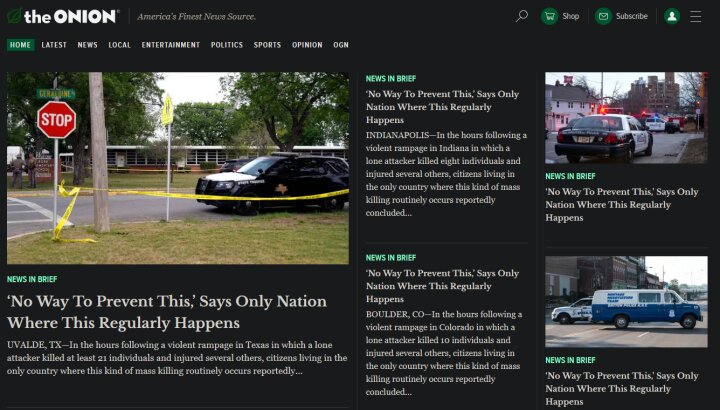Click the BOULDER, CO article summary text
The height and width of the screenshot is (410, 720).
point(444,353)
